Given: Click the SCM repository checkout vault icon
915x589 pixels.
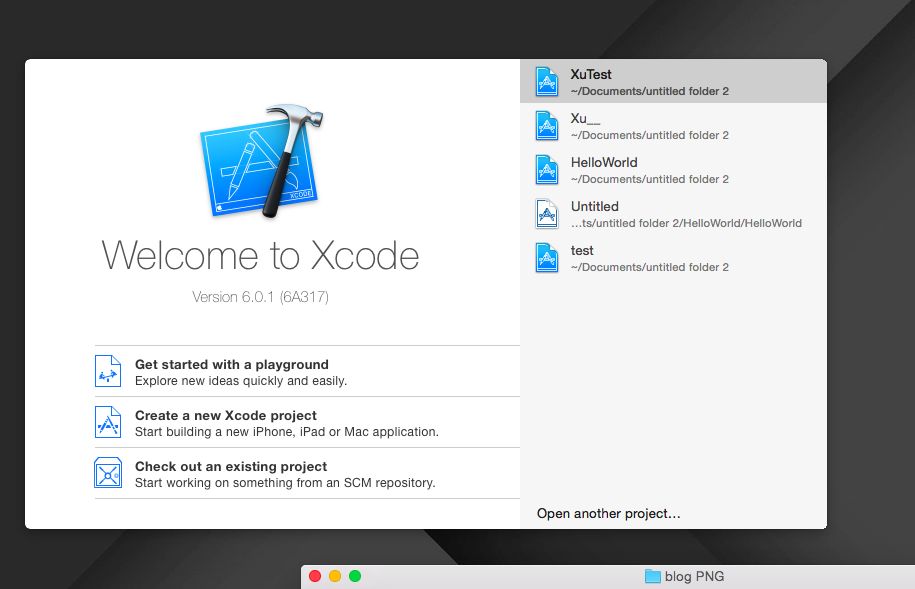Looking at the screenshot, I should pos(108,473).
